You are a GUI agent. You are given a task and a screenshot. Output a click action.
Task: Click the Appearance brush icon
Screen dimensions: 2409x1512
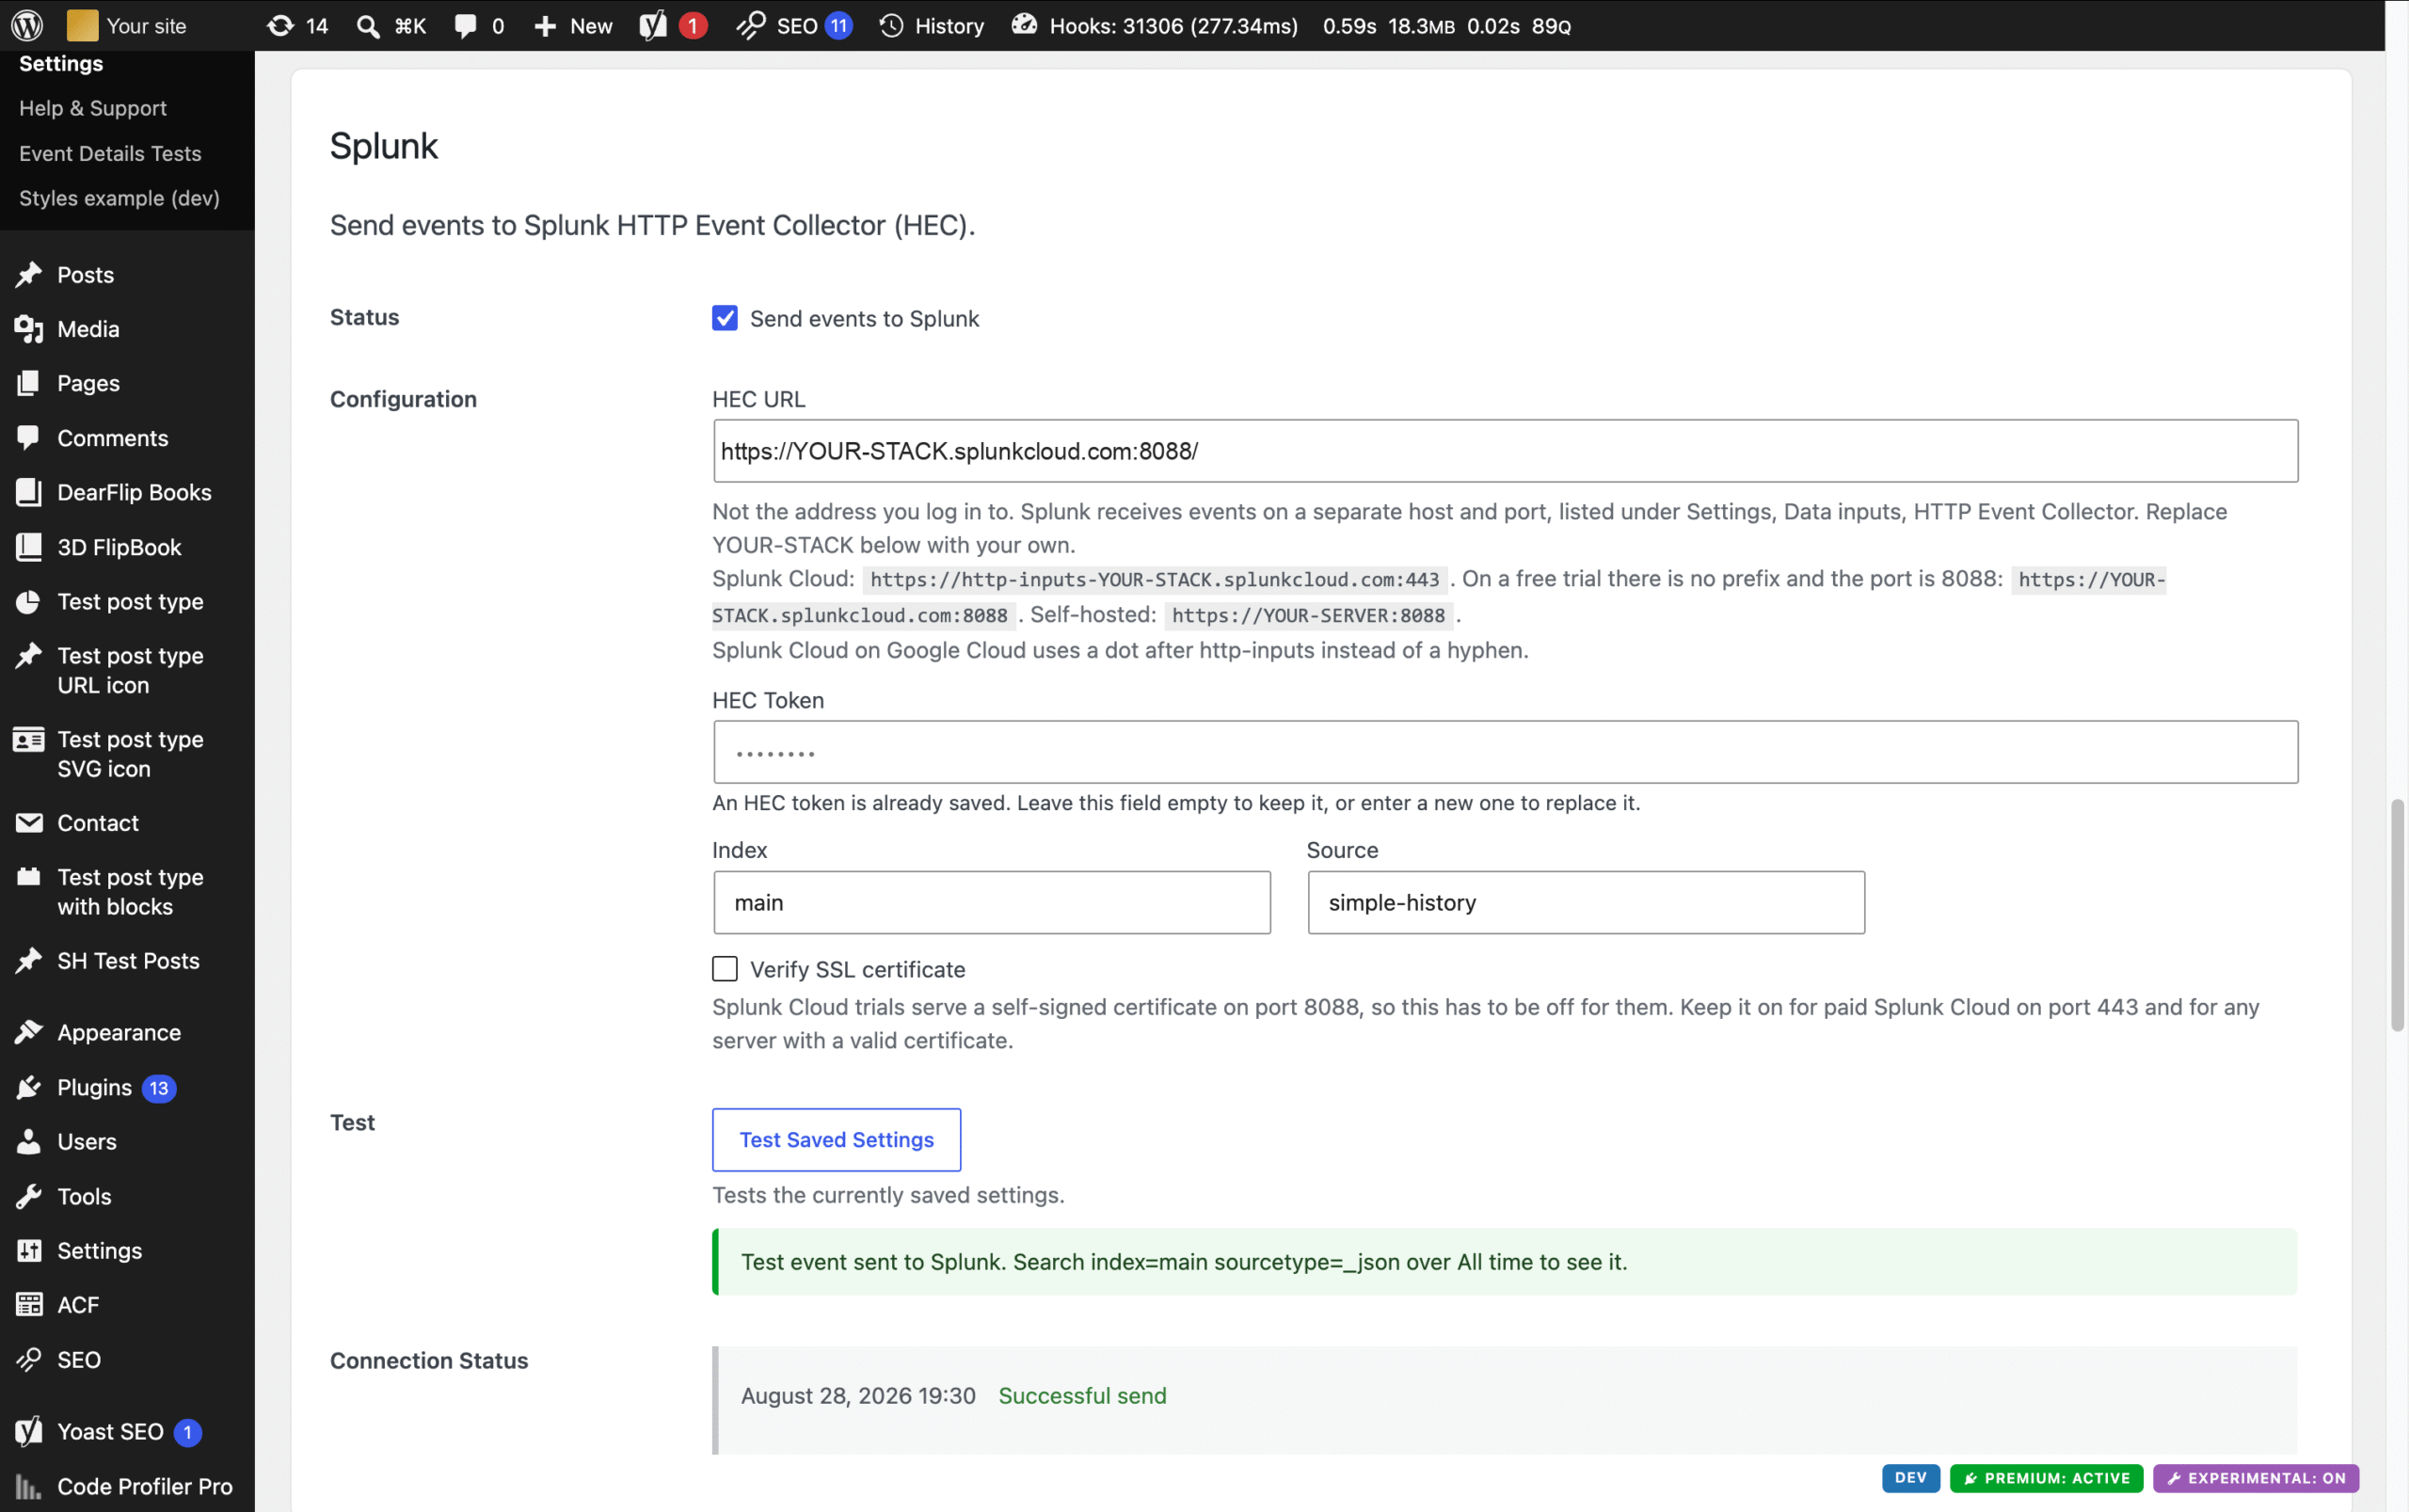point(29,1032)
